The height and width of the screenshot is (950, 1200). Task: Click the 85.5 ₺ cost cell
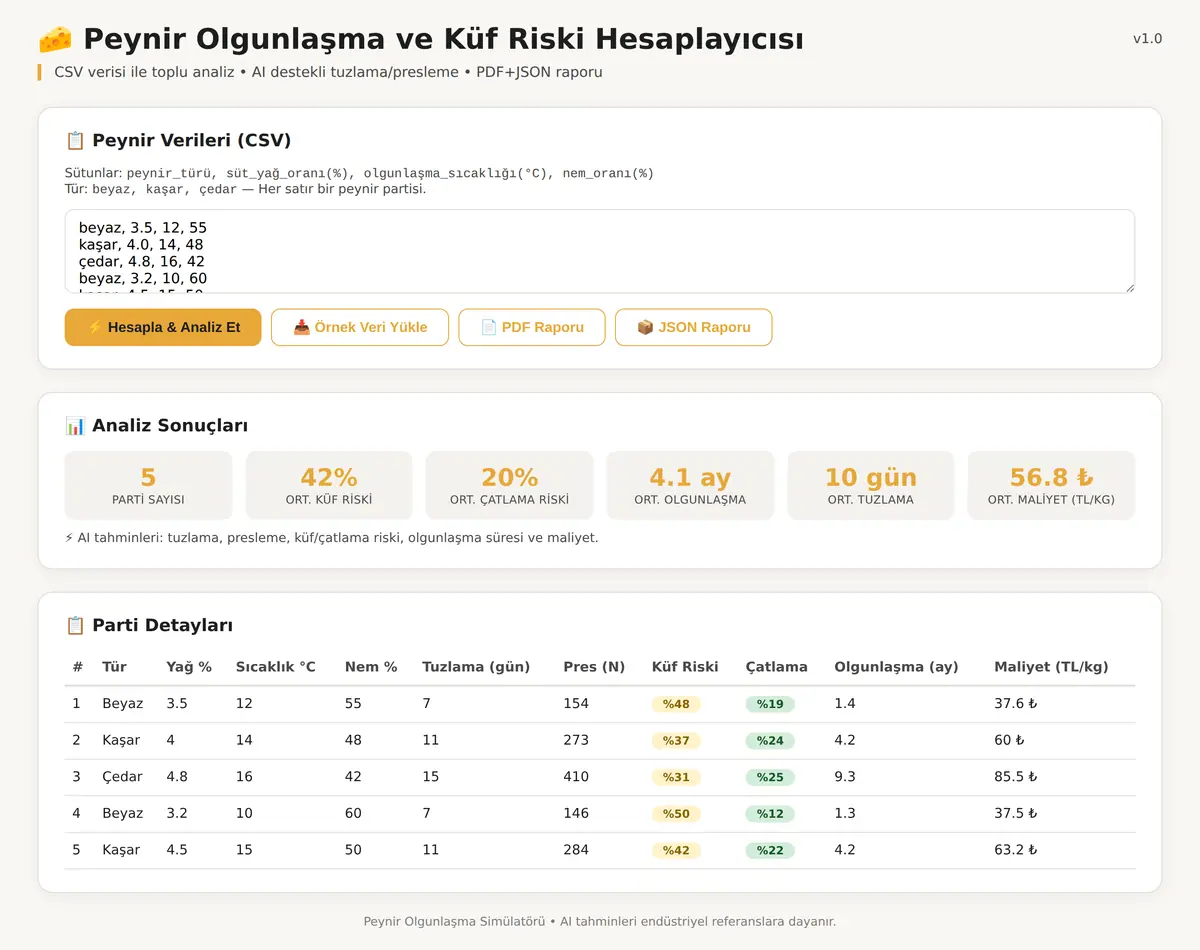[1016, 777]
